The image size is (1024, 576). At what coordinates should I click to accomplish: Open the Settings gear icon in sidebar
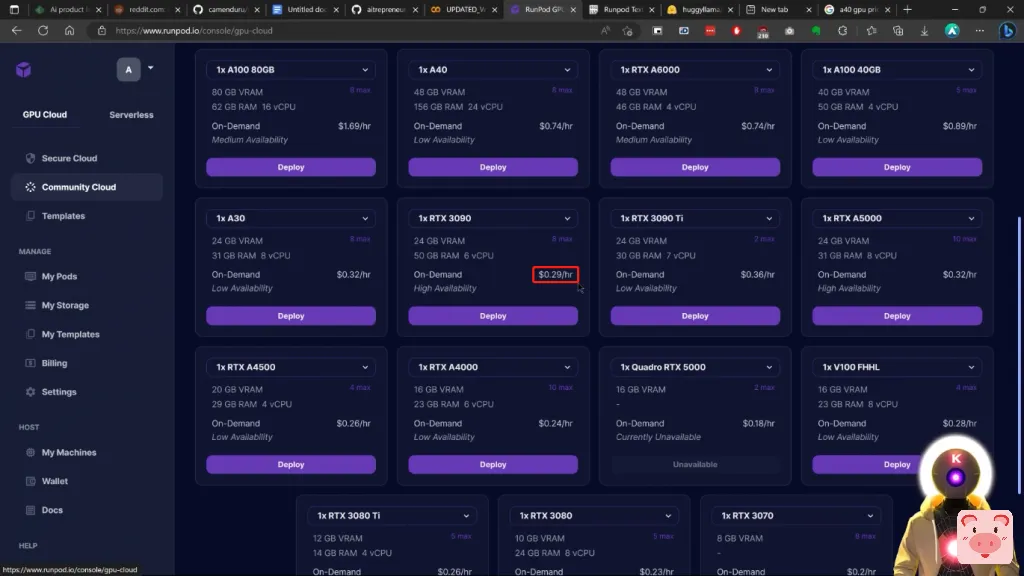tap(30, 392)
